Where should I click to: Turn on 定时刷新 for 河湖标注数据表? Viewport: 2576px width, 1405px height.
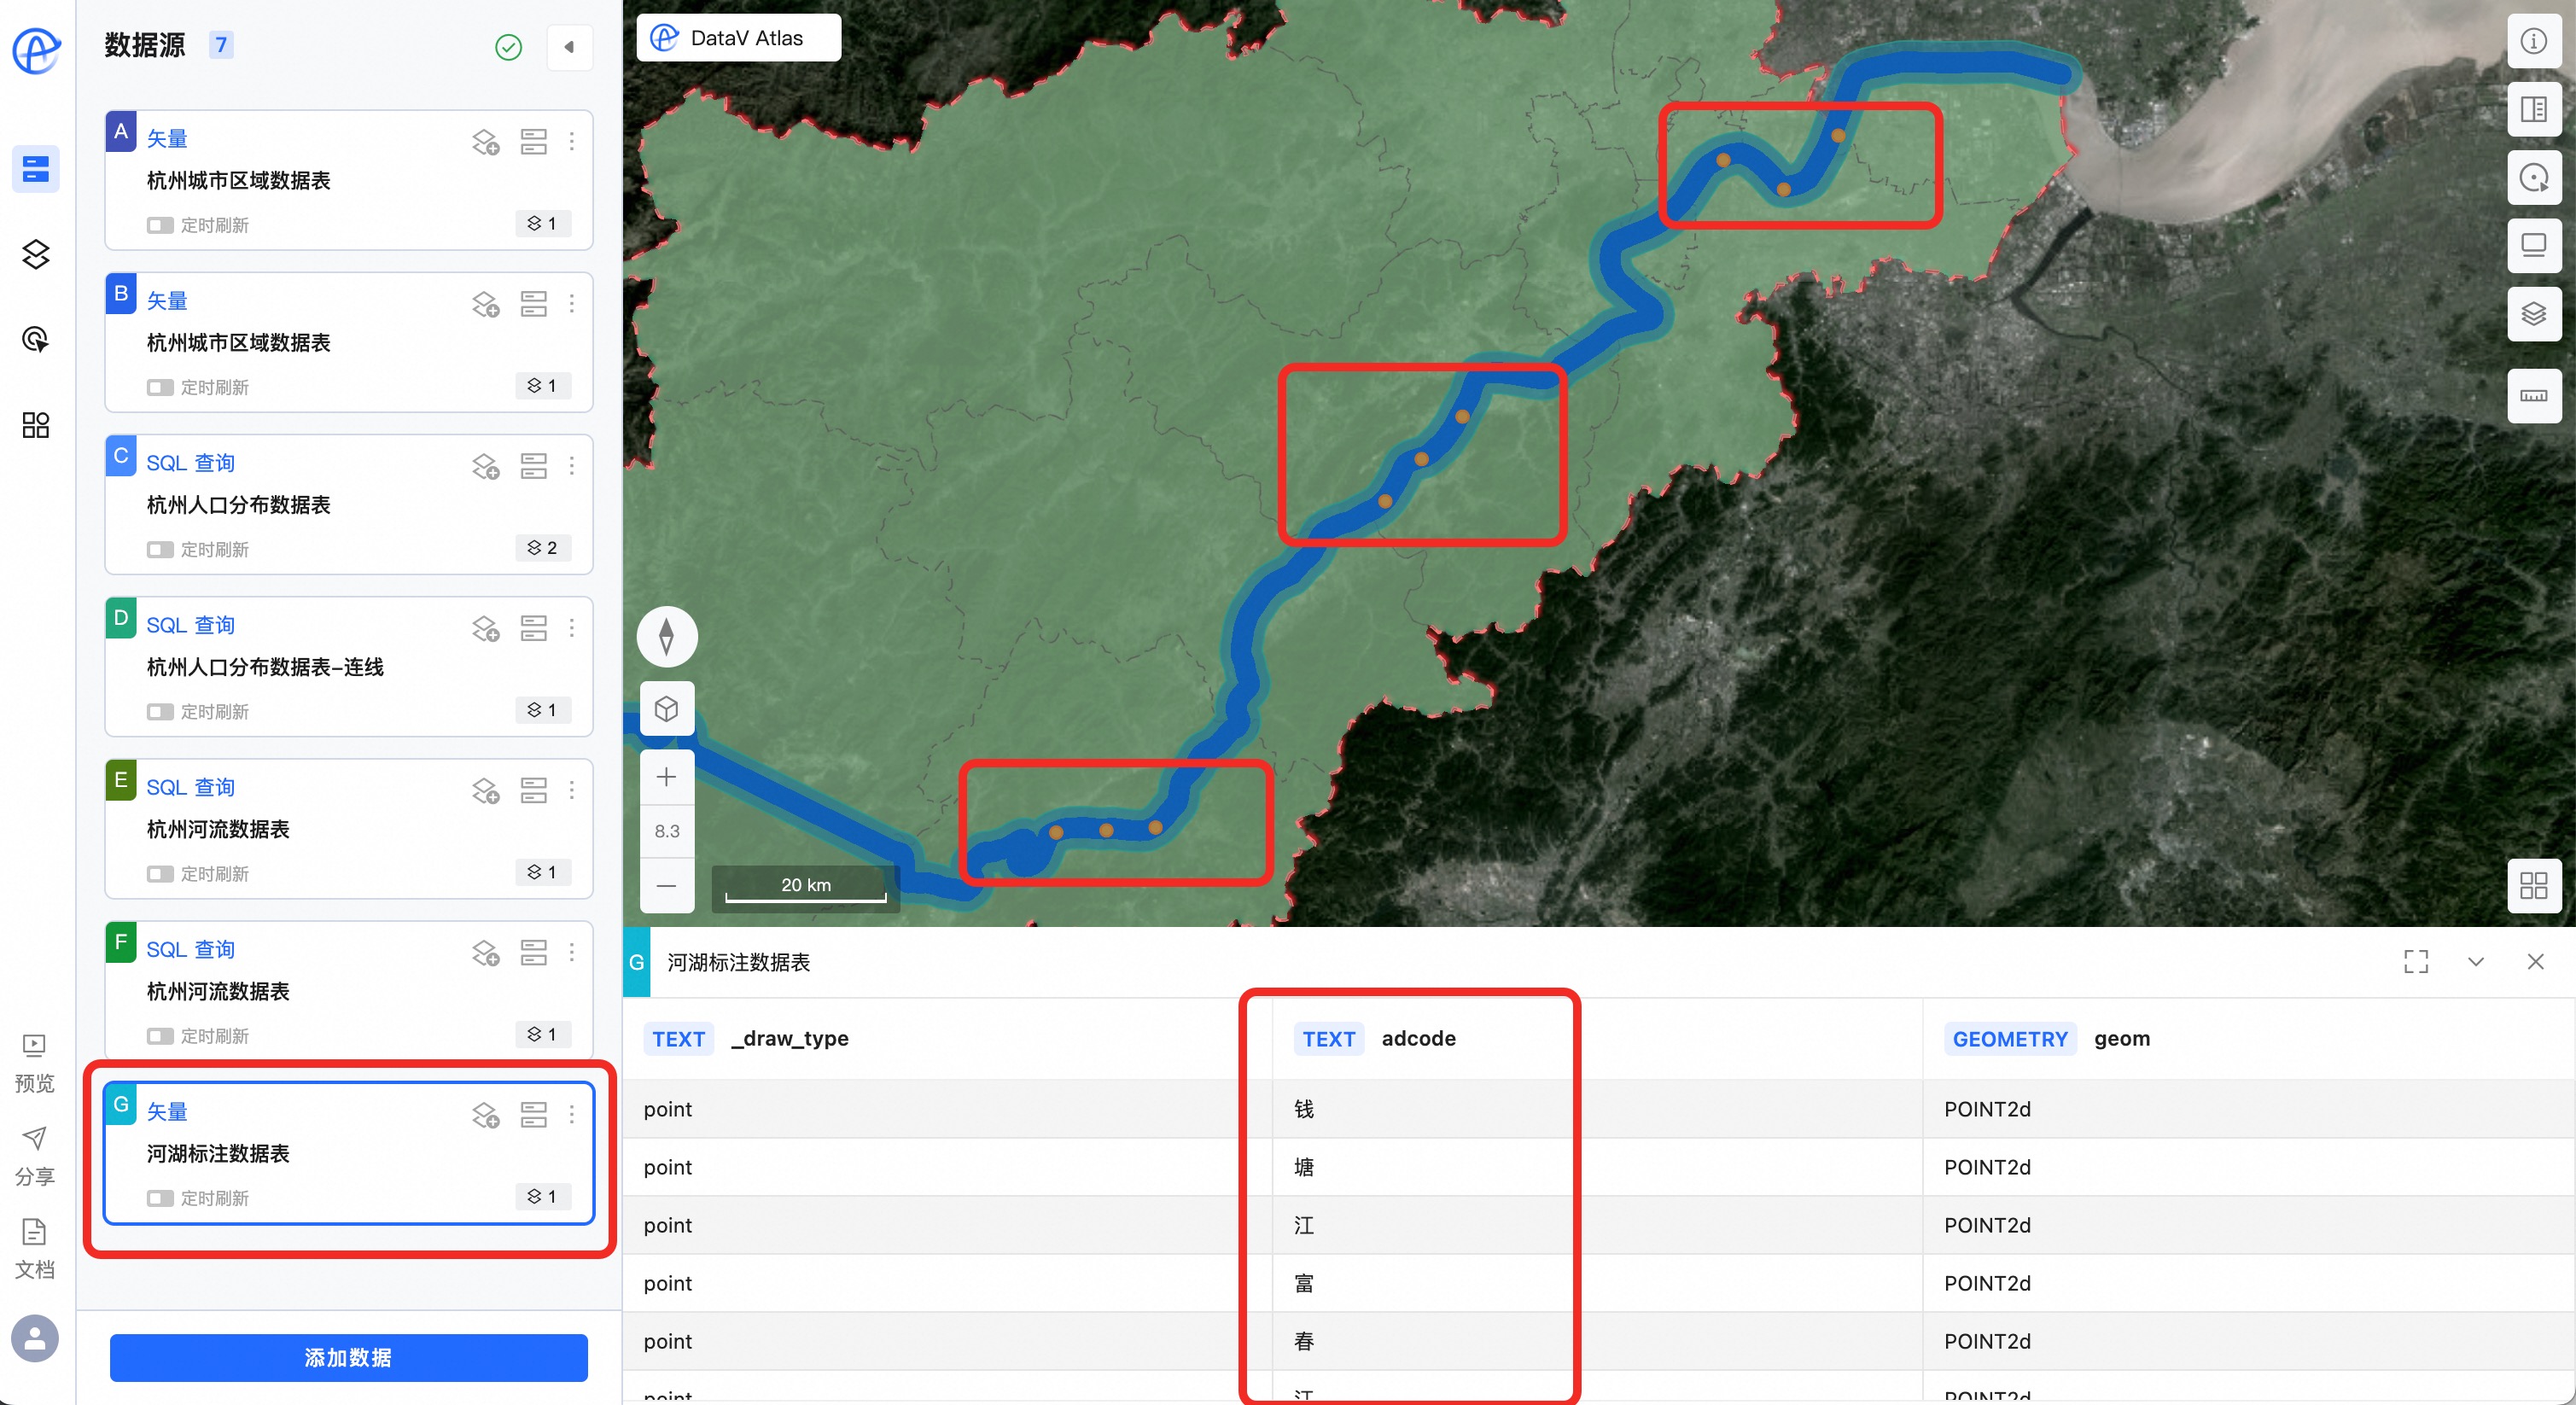(160, 1198)
